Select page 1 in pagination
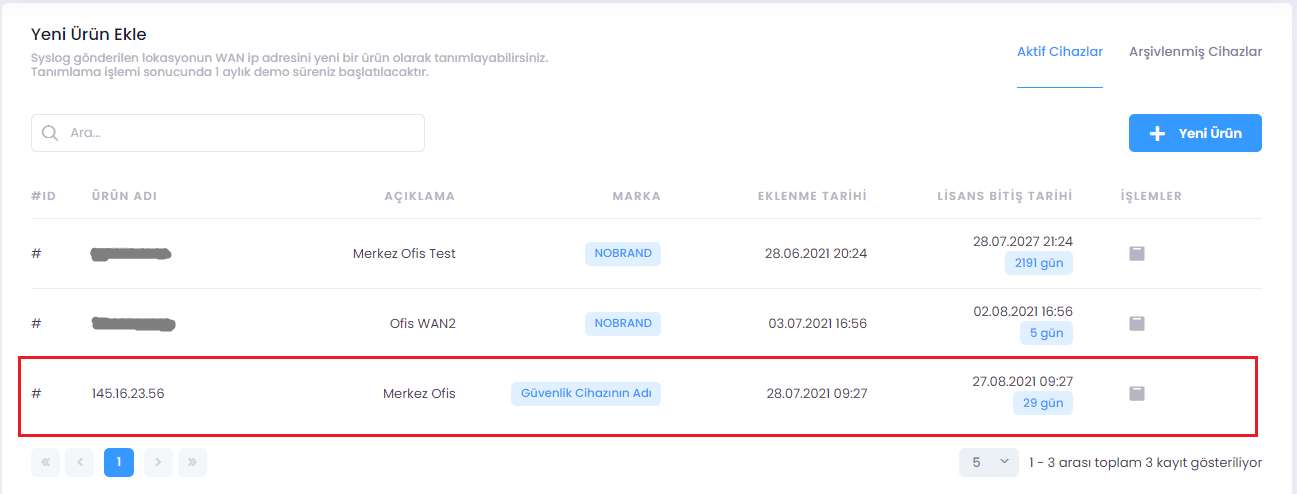Viewport: 1297px width, 494px height. pyautogui.click(x=119, y=462)
